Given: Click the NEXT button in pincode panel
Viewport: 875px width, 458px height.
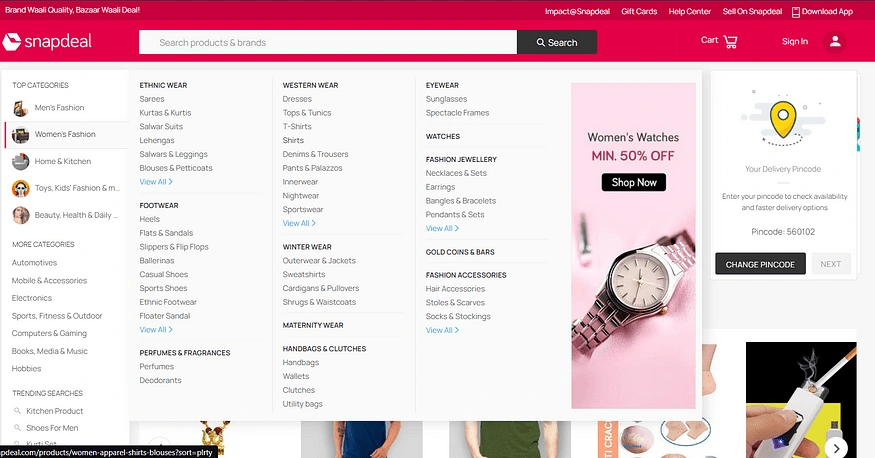Looking at the screenshot, I should 830,264.
